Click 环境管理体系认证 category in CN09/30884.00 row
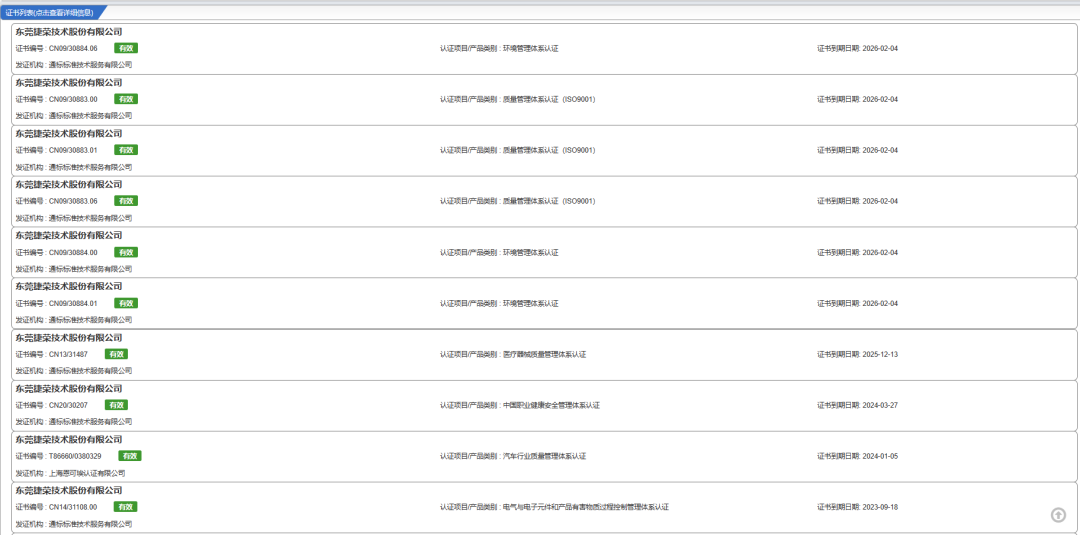This screenshot has height=535, width=1080. pos(530,253)
